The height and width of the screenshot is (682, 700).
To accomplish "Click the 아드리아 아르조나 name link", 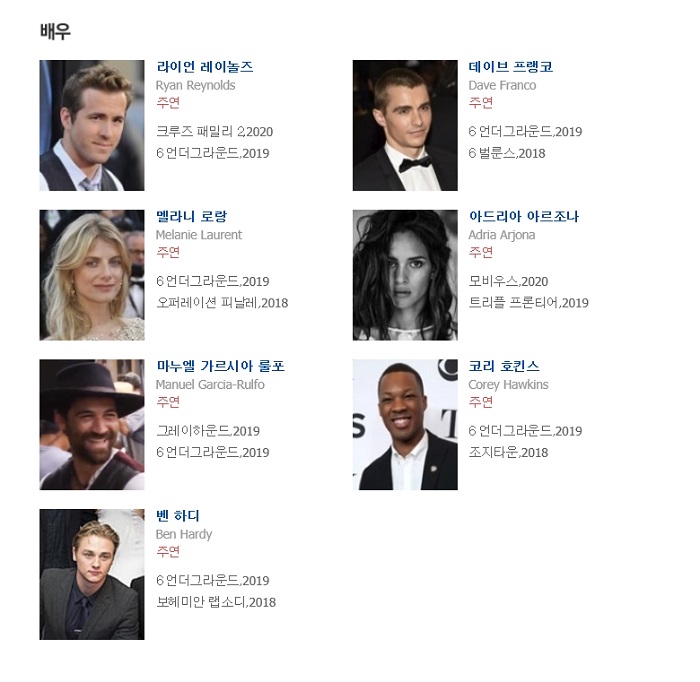I will pos(524,216).
